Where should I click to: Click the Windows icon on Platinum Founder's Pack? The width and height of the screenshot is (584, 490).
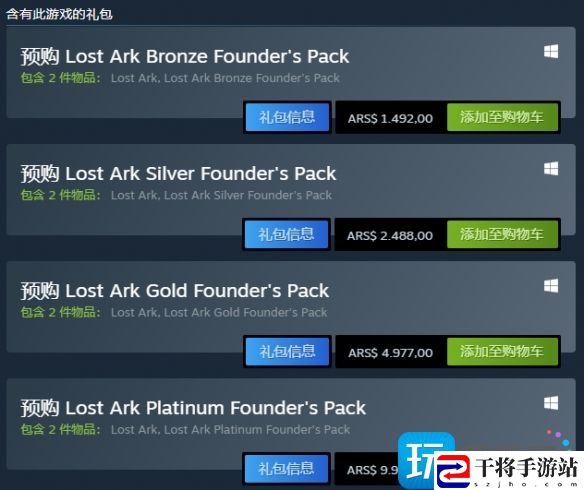click(551, 403)
